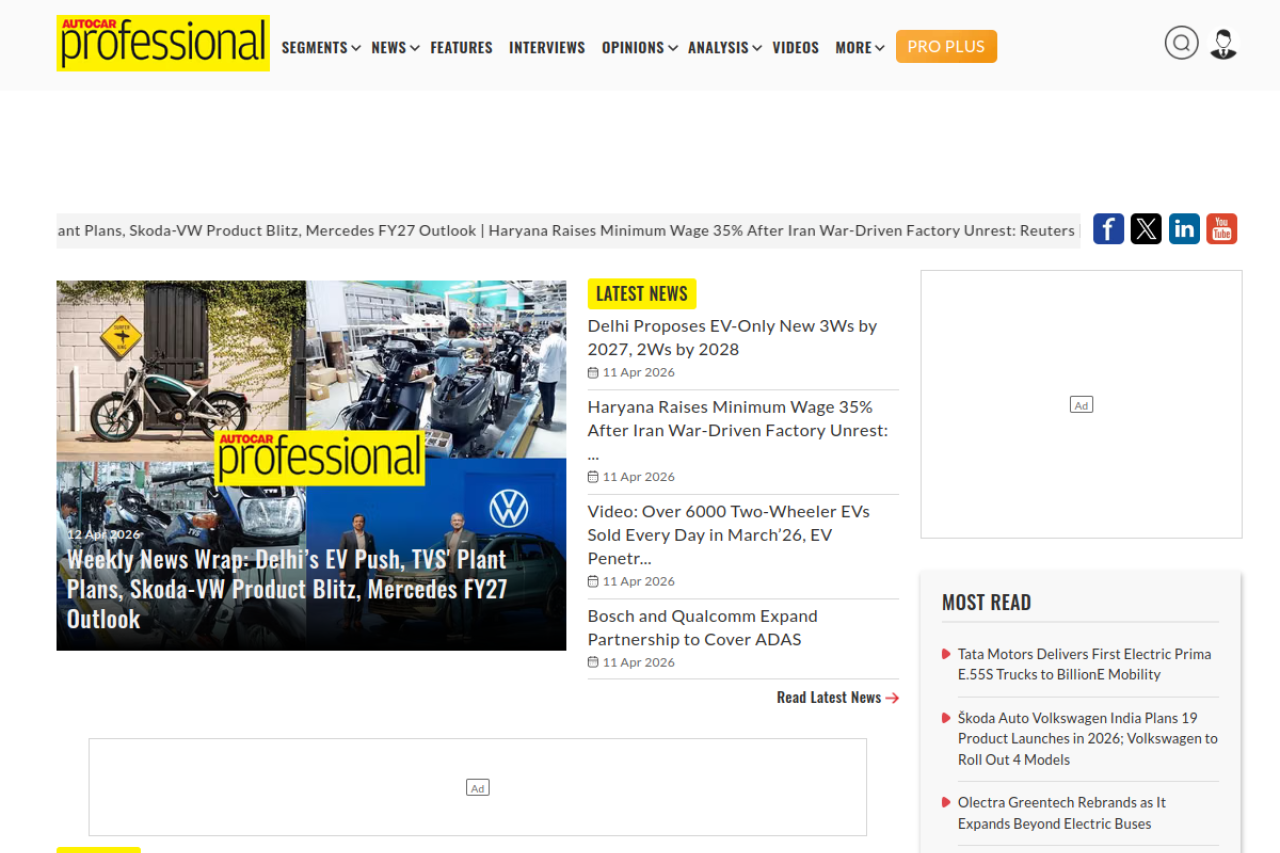The height and width of the screenshot is (853, 1280).
Task: Click the user profile avatar icon
Action: 1223,44
